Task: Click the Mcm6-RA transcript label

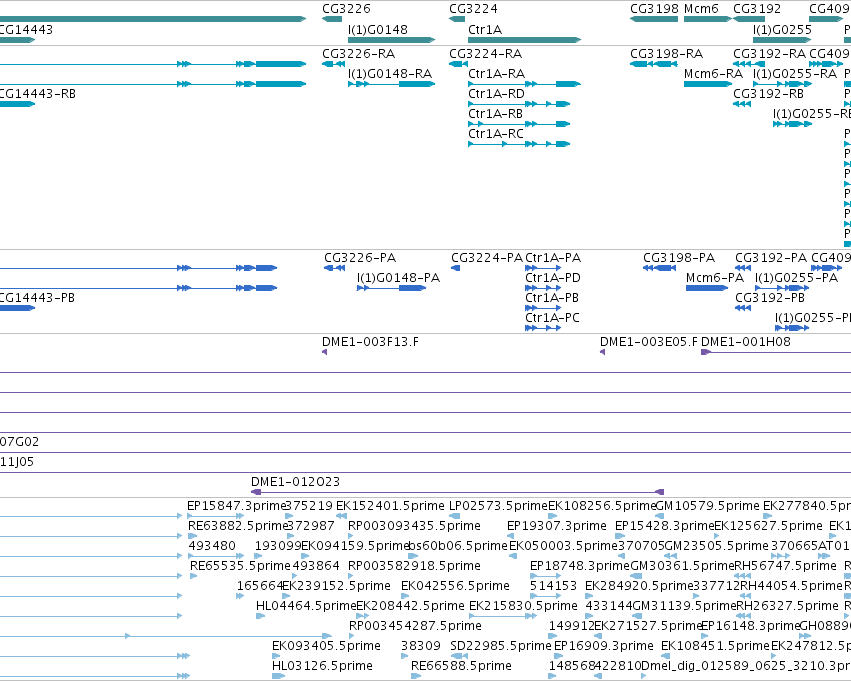Action: click(714, 73)
